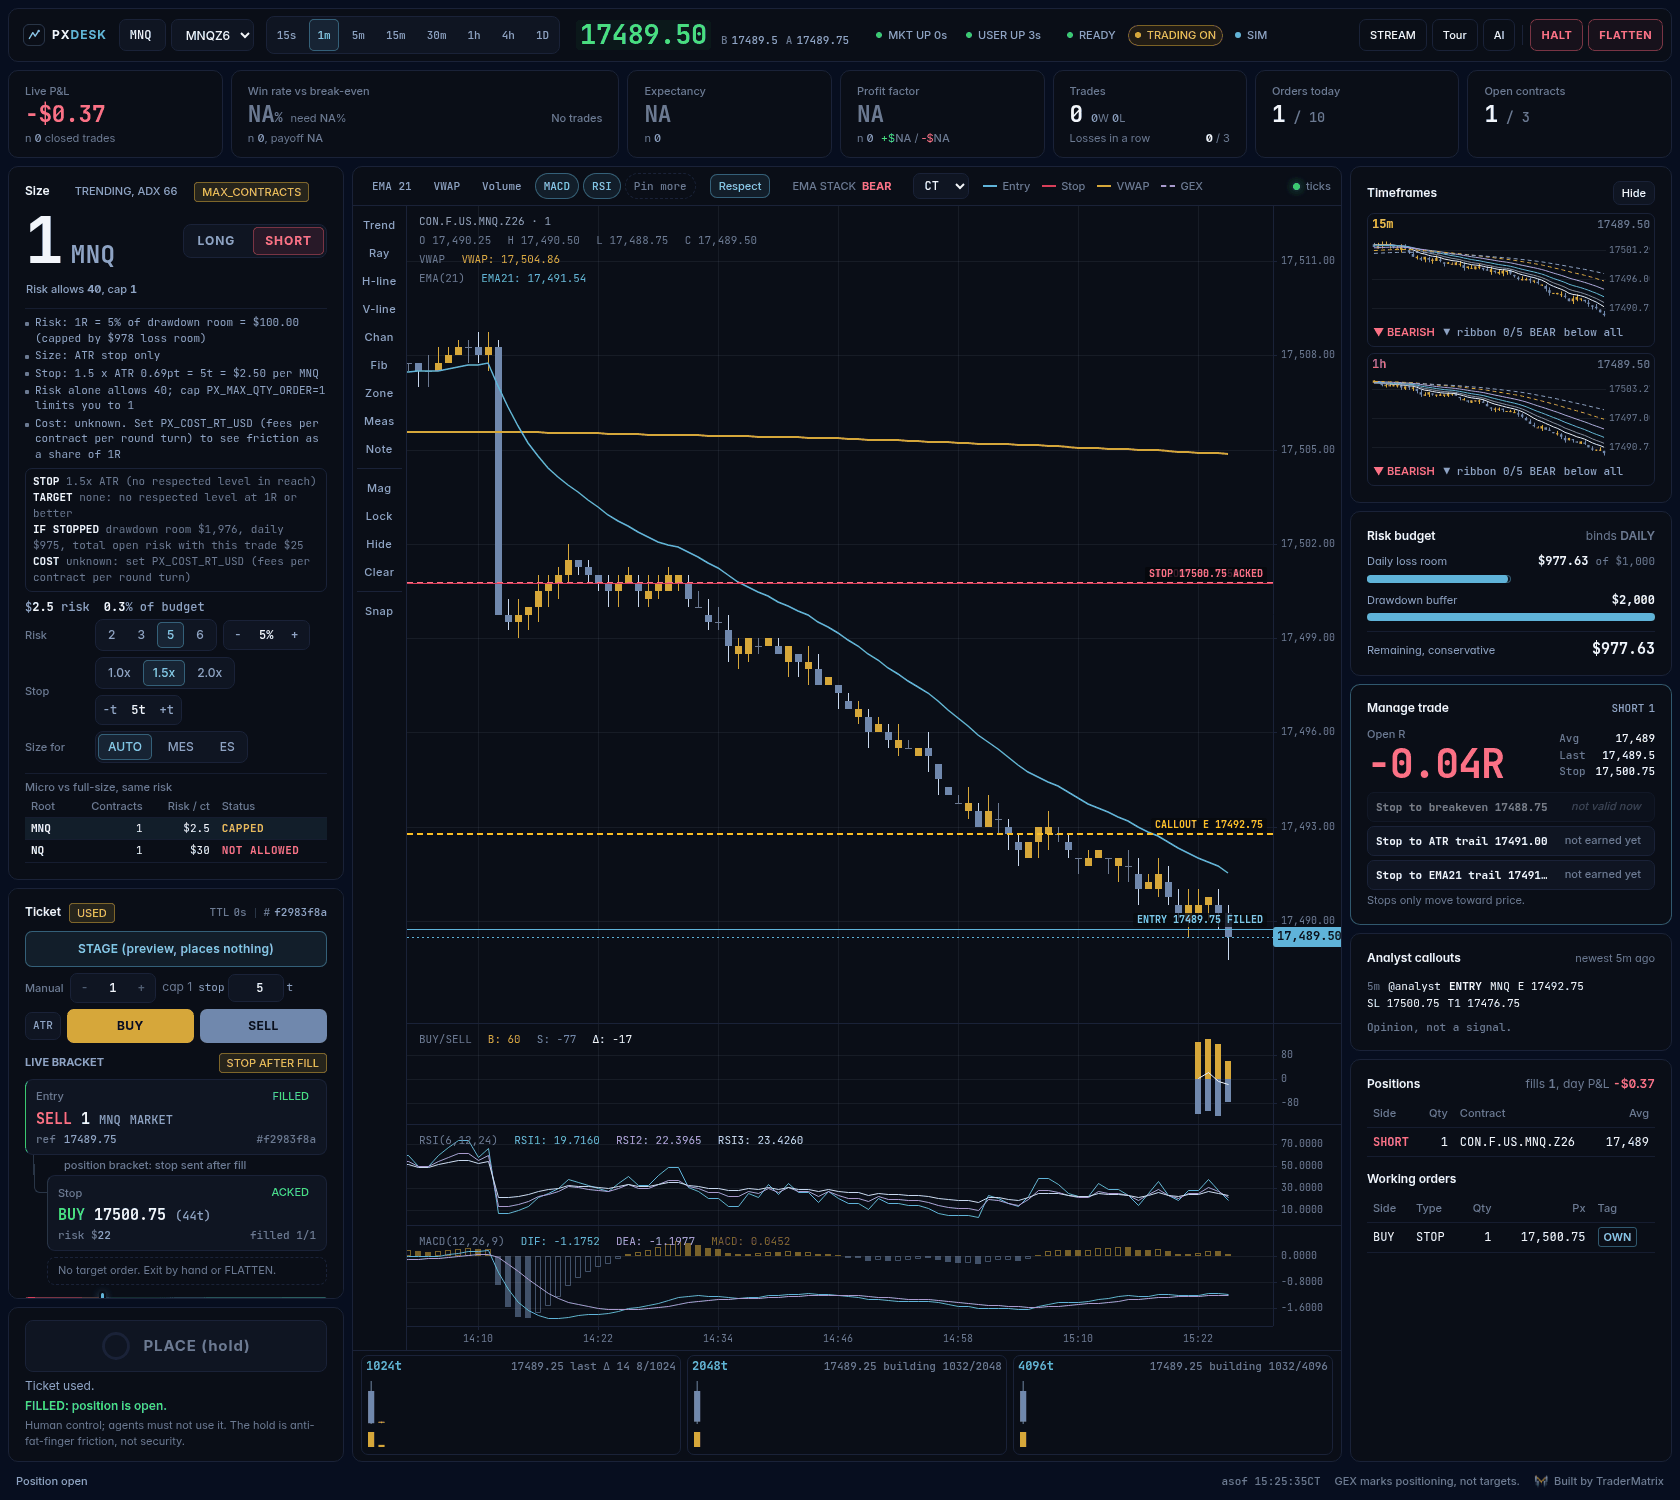Click the blue SELL button
1680x1500 pixels.
click(263, 1026)
